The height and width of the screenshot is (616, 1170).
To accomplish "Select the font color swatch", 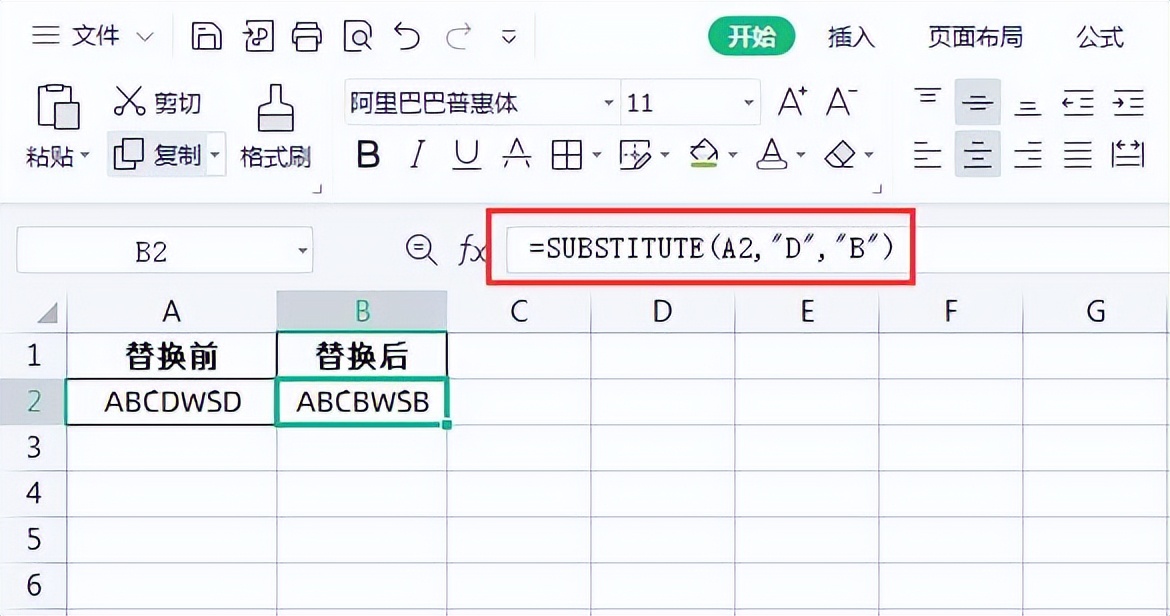I will click(x=771, y=155).
